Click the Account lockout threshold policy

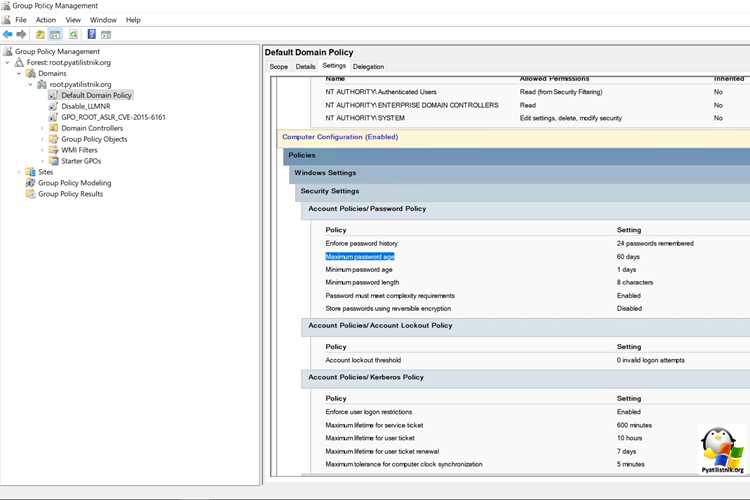tap(363, 360)
